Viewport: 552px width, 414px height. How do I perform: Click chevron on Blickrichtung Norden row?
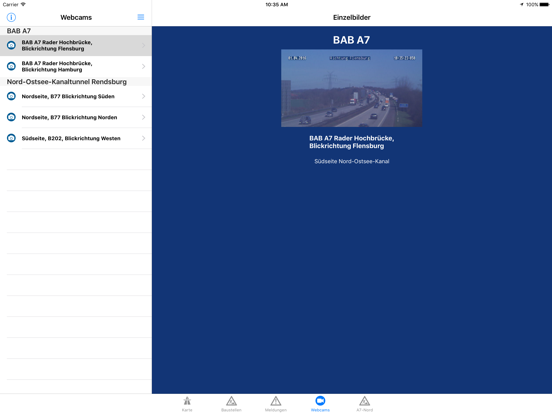(x=144, y=117)
